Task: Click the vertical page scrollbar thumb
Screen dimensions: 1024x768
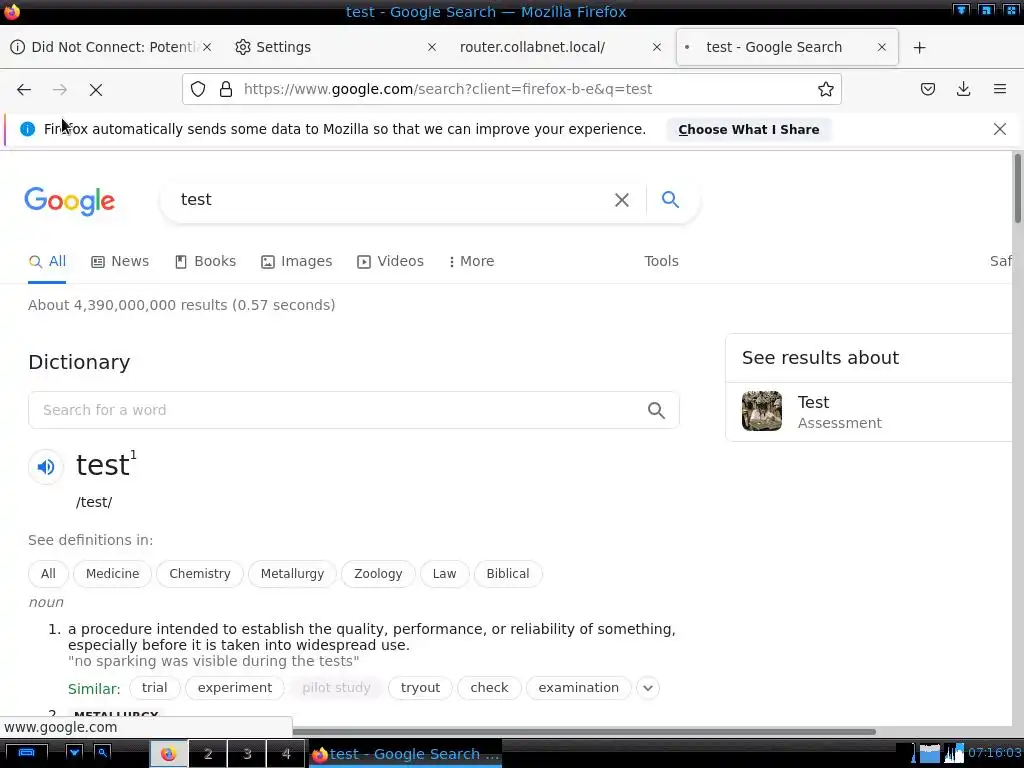Action: tap(1017, 187)
